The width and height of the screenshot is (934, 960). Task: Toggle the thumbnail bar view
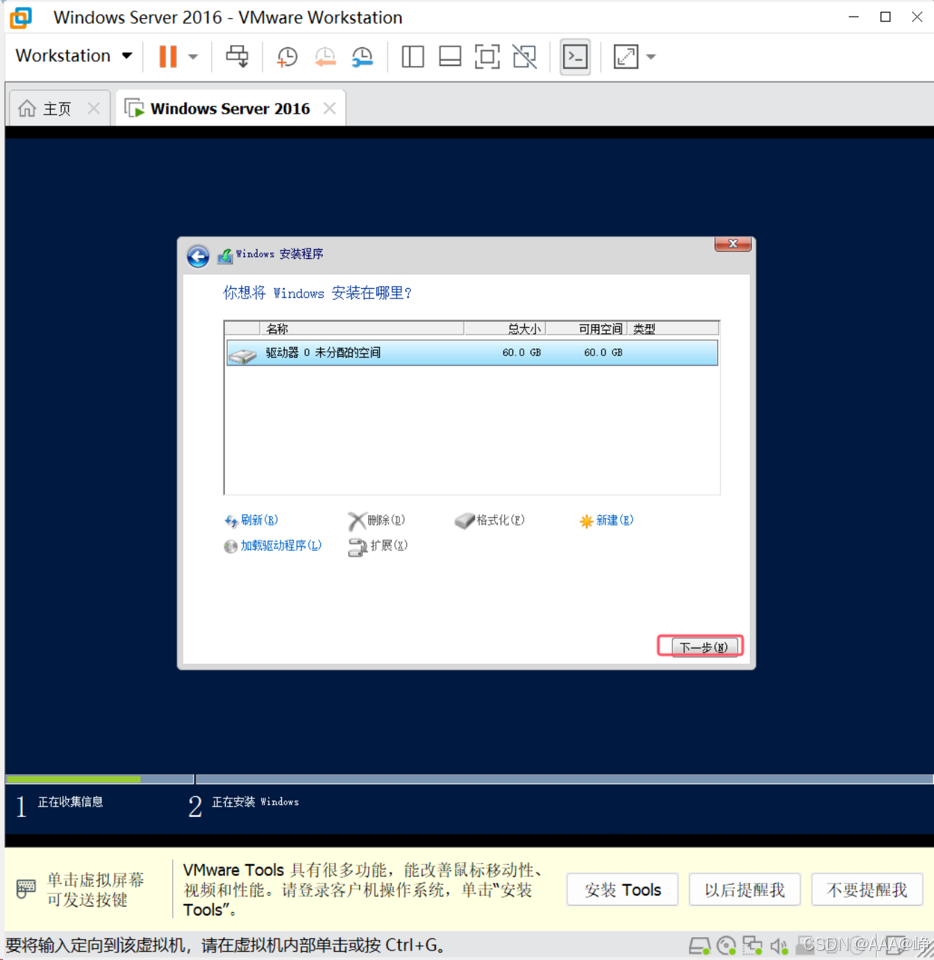point(450,57)
